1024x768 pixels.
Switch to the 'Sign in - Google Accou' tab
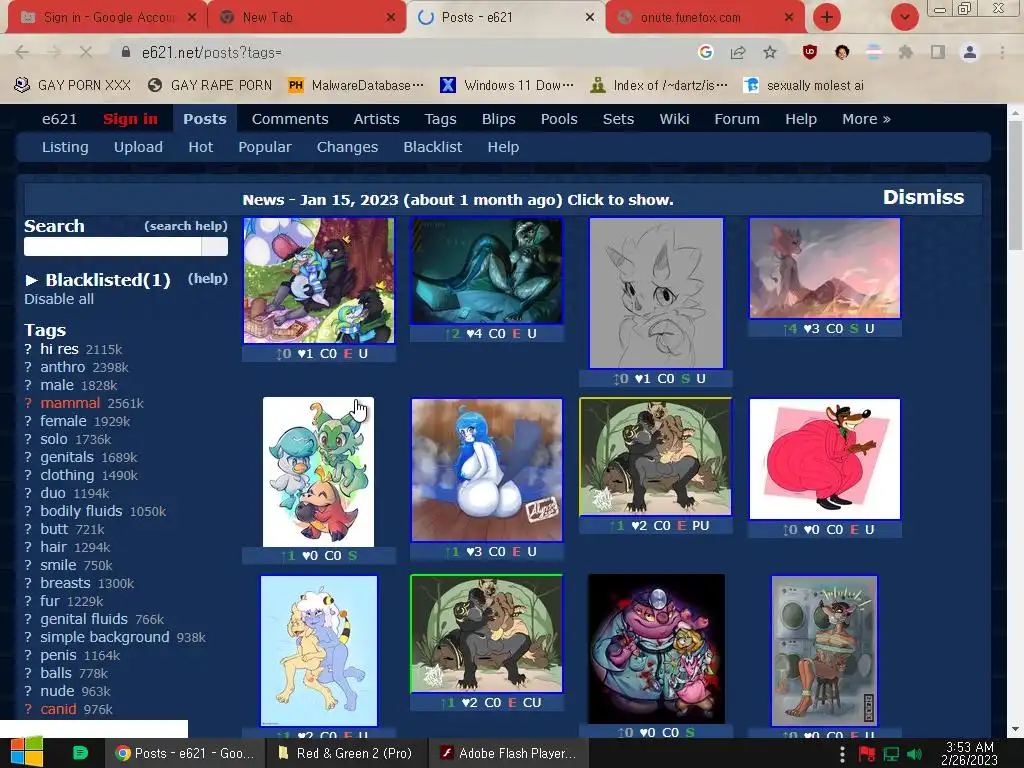pyautogui.click(x=108, y=18)
